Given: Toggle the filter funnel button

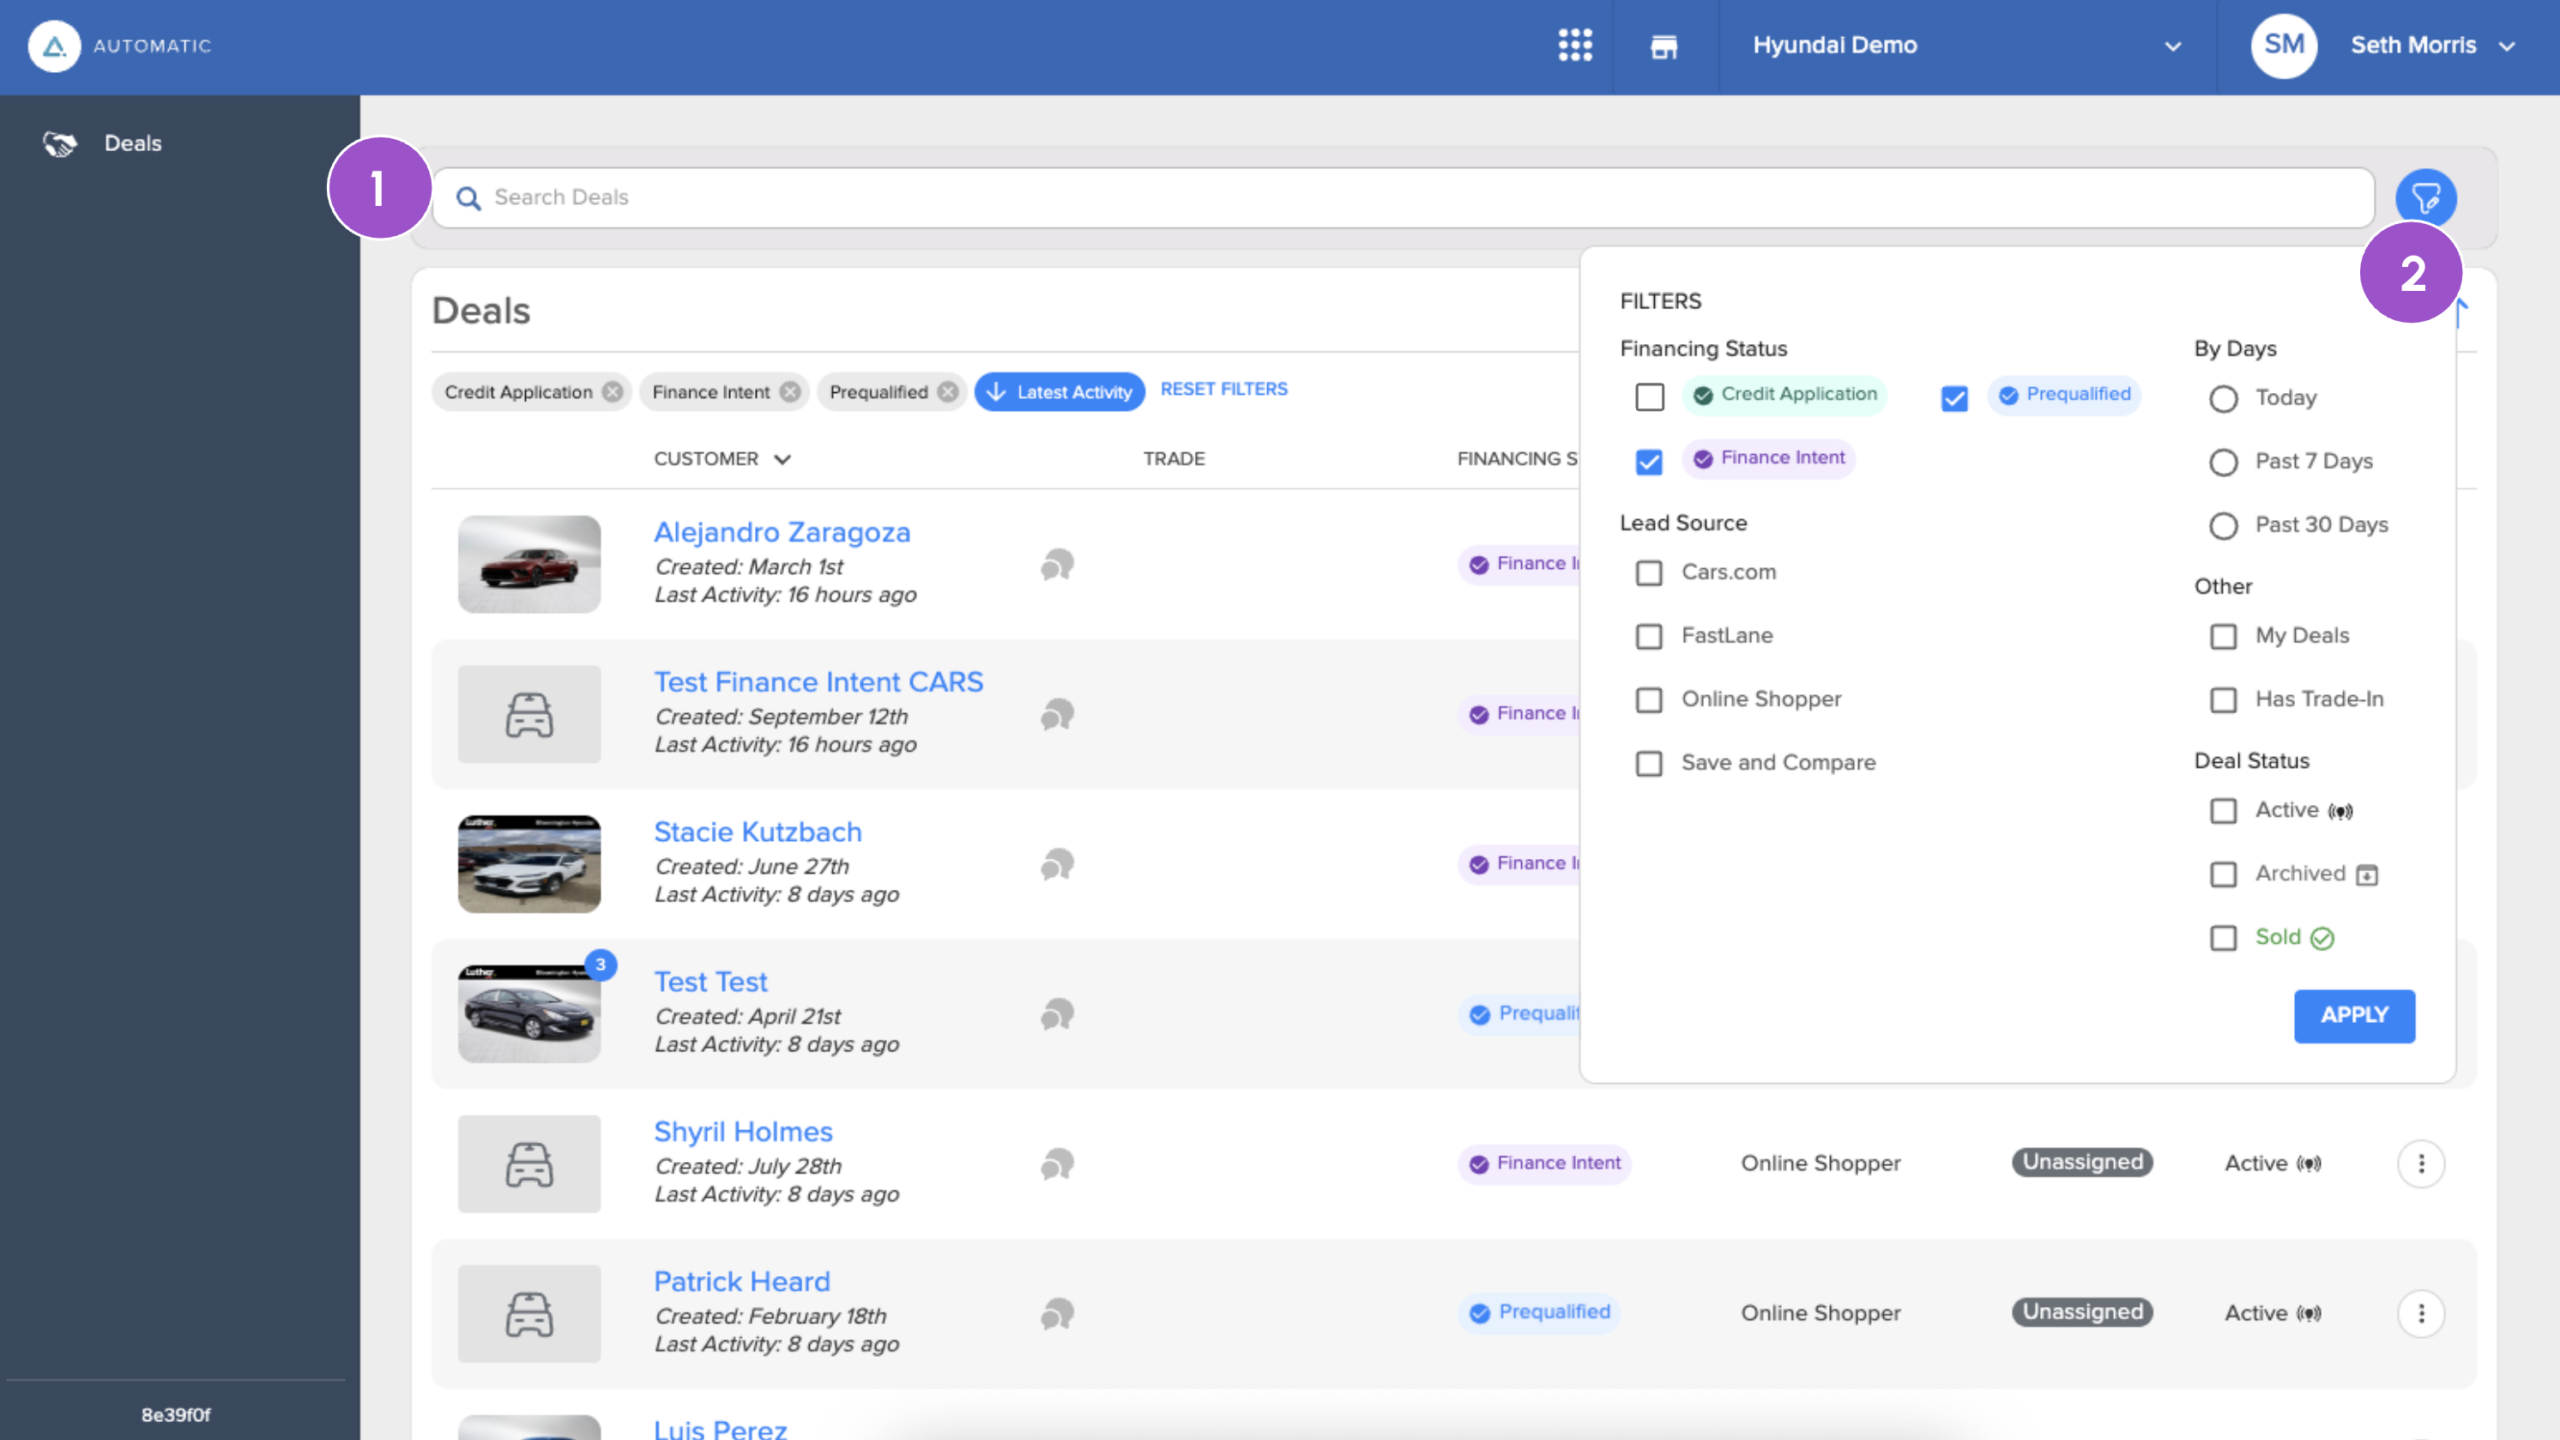Looking at the screenshot, I should tap(2425, 198).
